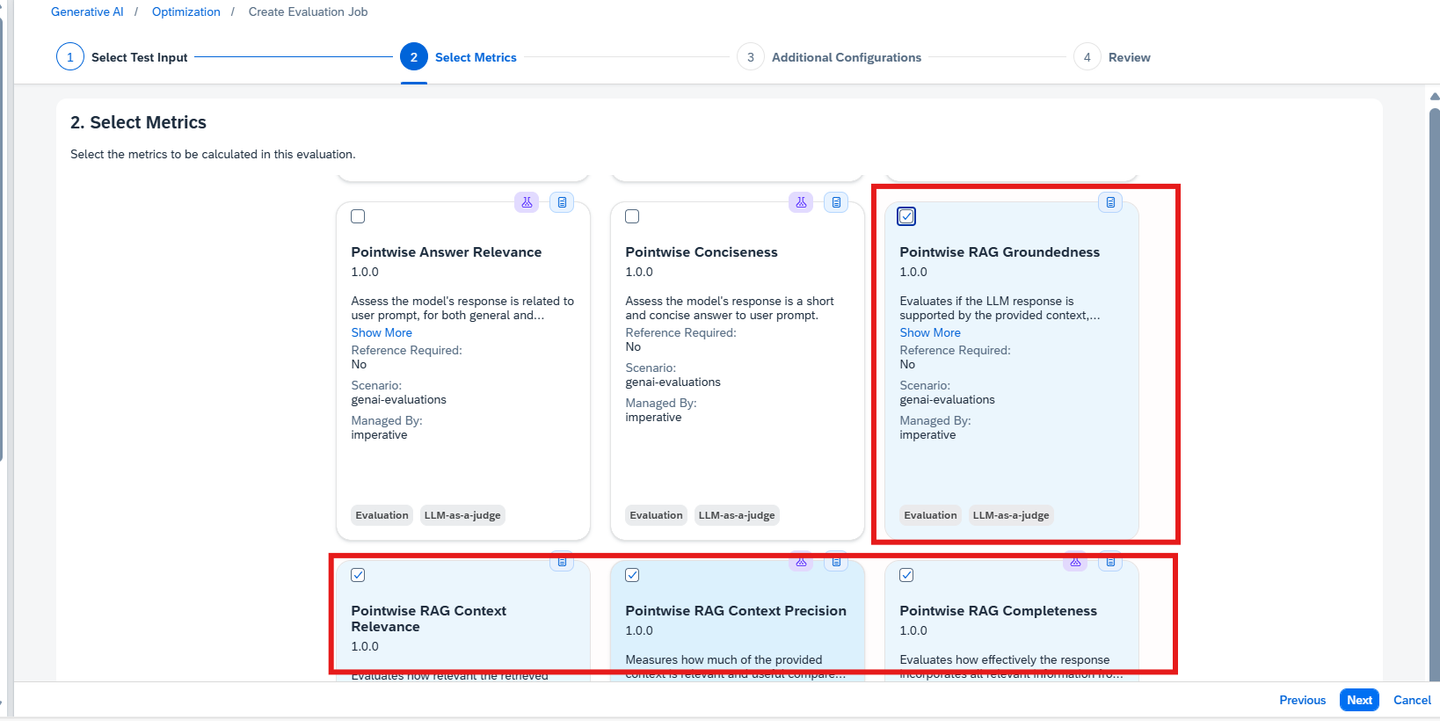Click flask icon on Pointwise RAG Context Precision card

(x=801, y=561)
